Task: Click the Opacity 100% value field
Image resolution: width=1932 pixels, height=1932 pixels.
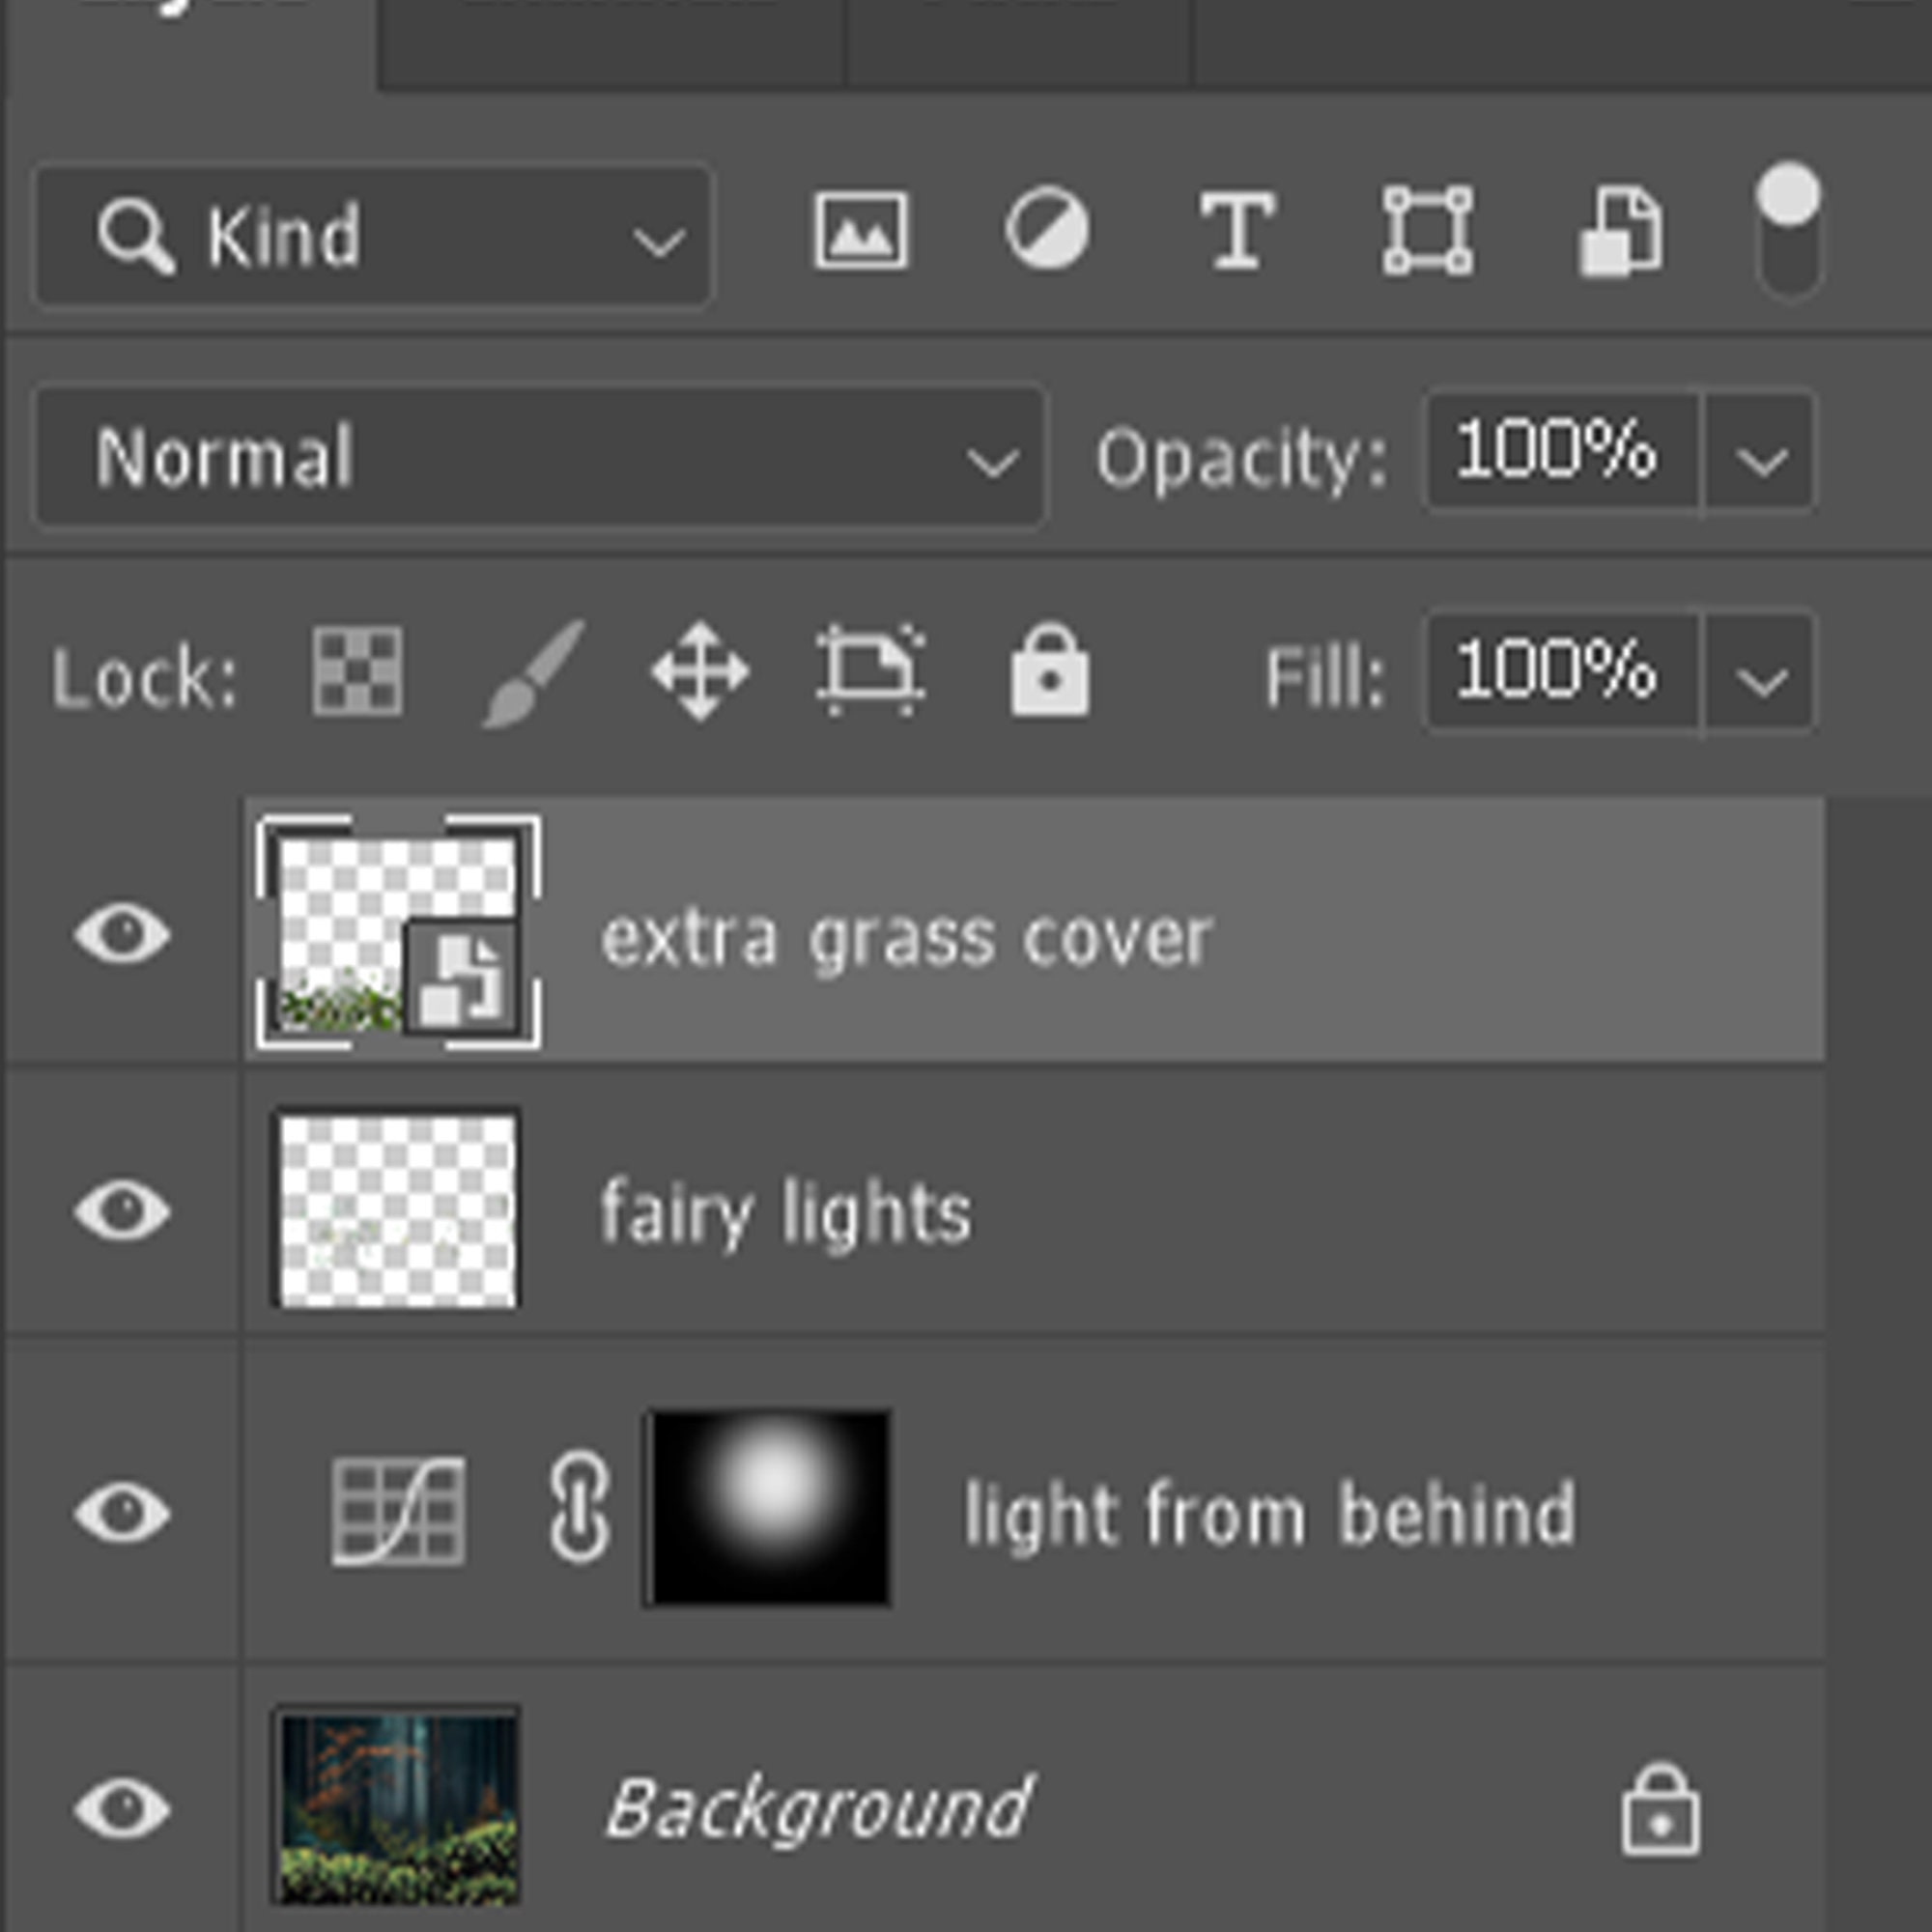Action: (x=1562, y=452)
